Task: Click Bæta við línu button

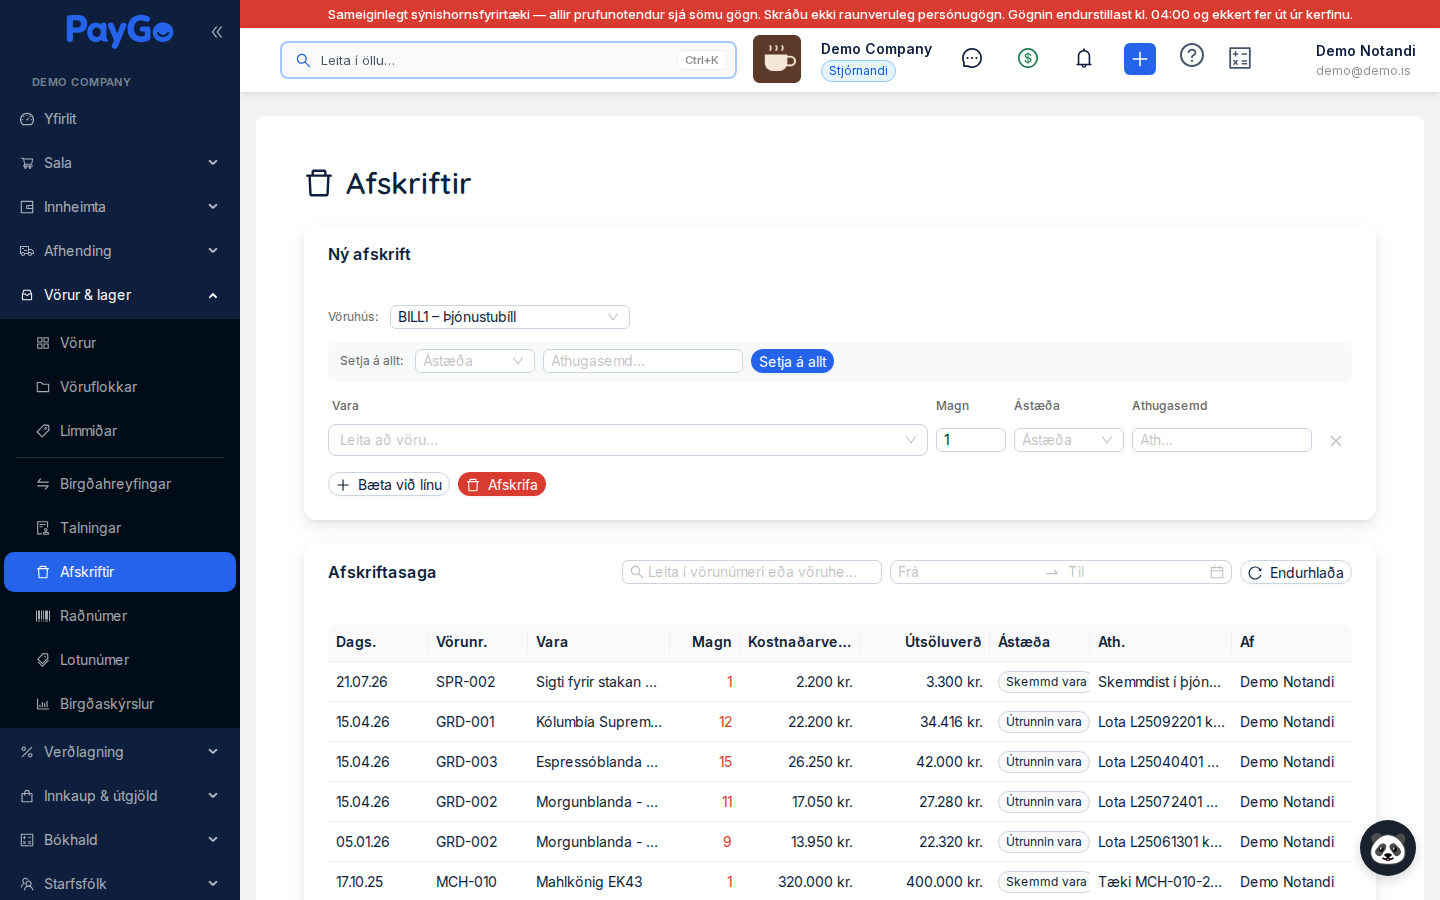Action: [389, 484]
